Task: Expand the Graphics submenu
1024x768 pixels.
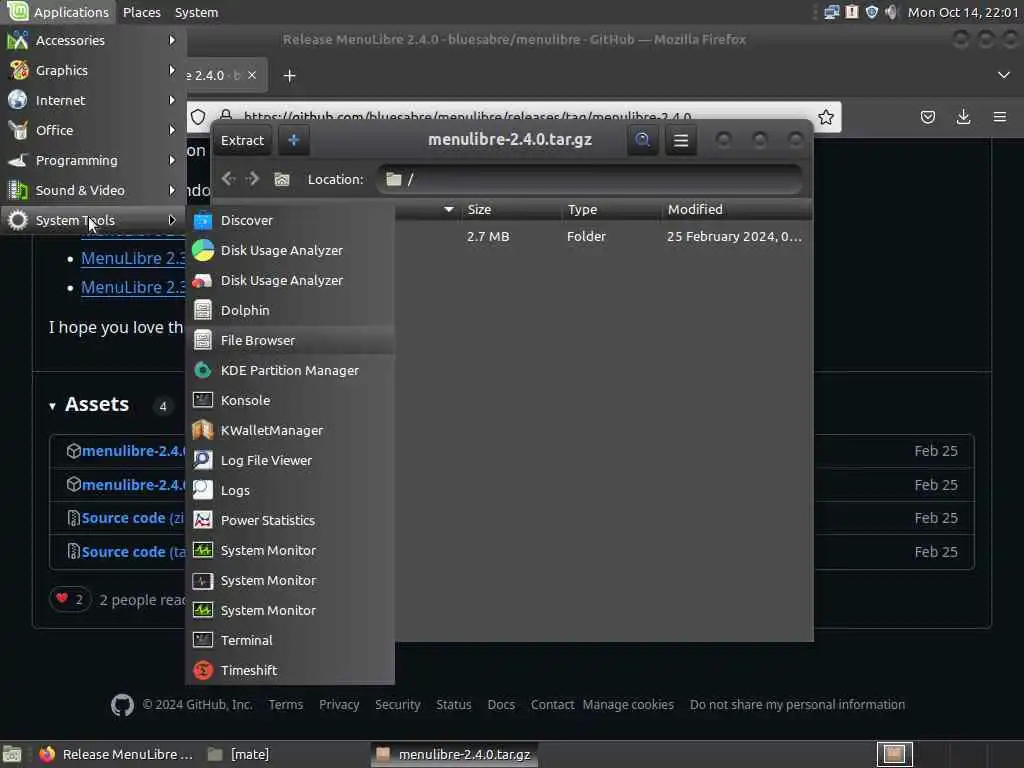Action: 93,71
